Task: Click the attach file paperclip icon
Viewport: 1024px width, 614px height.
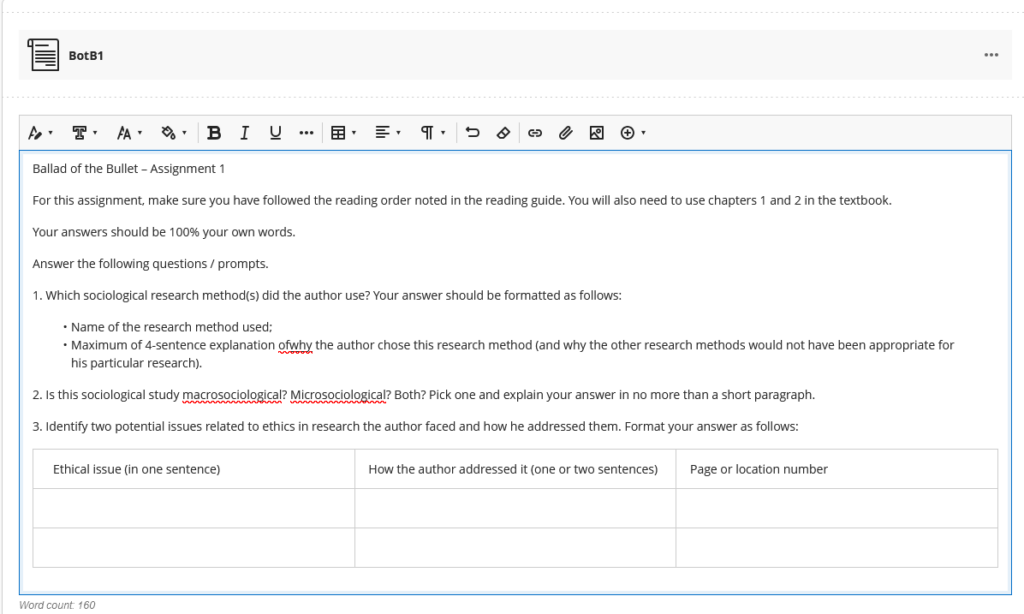Action: tap(565, 133)
